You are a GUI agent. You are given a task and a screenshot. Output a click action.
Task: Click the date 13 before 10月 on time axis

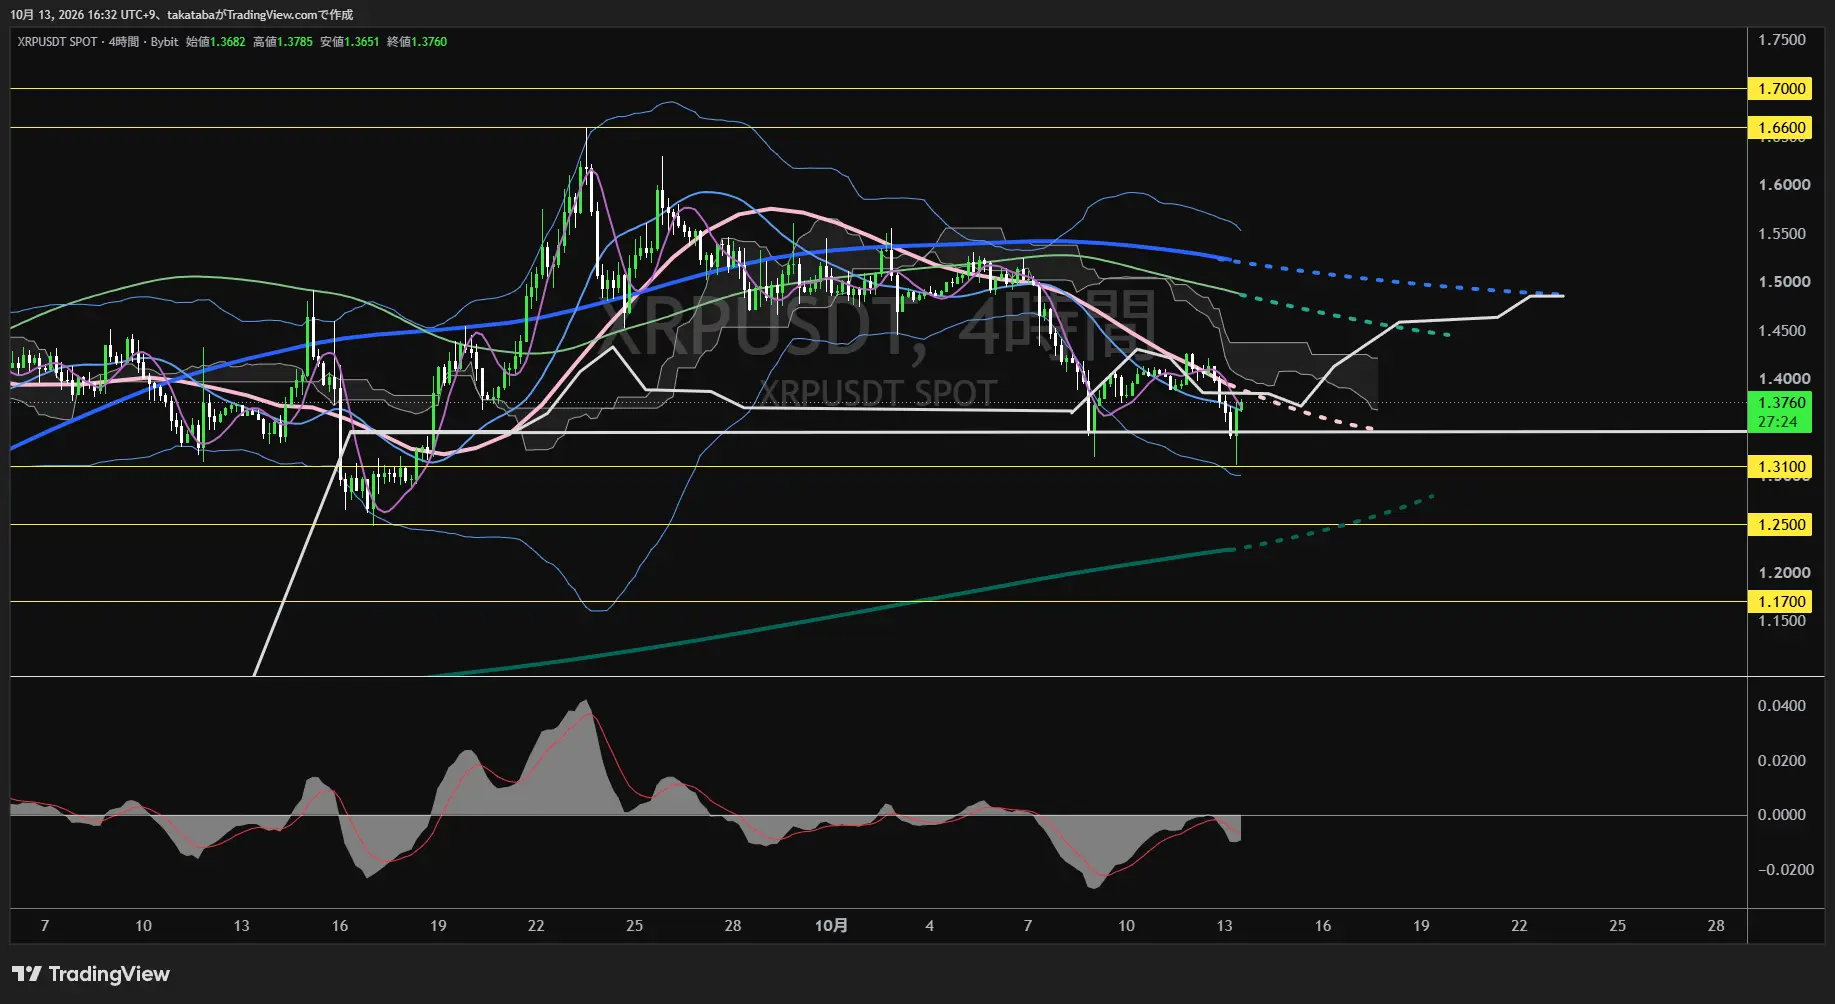coord(241,926)
